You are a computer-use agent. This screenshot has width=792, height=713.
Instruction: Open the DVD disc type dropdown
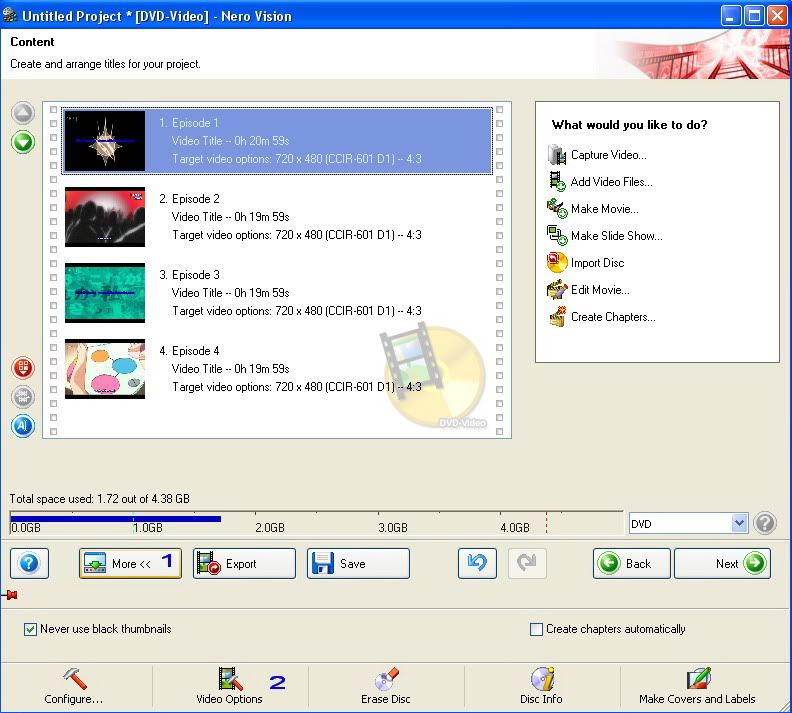pos(739,523)
